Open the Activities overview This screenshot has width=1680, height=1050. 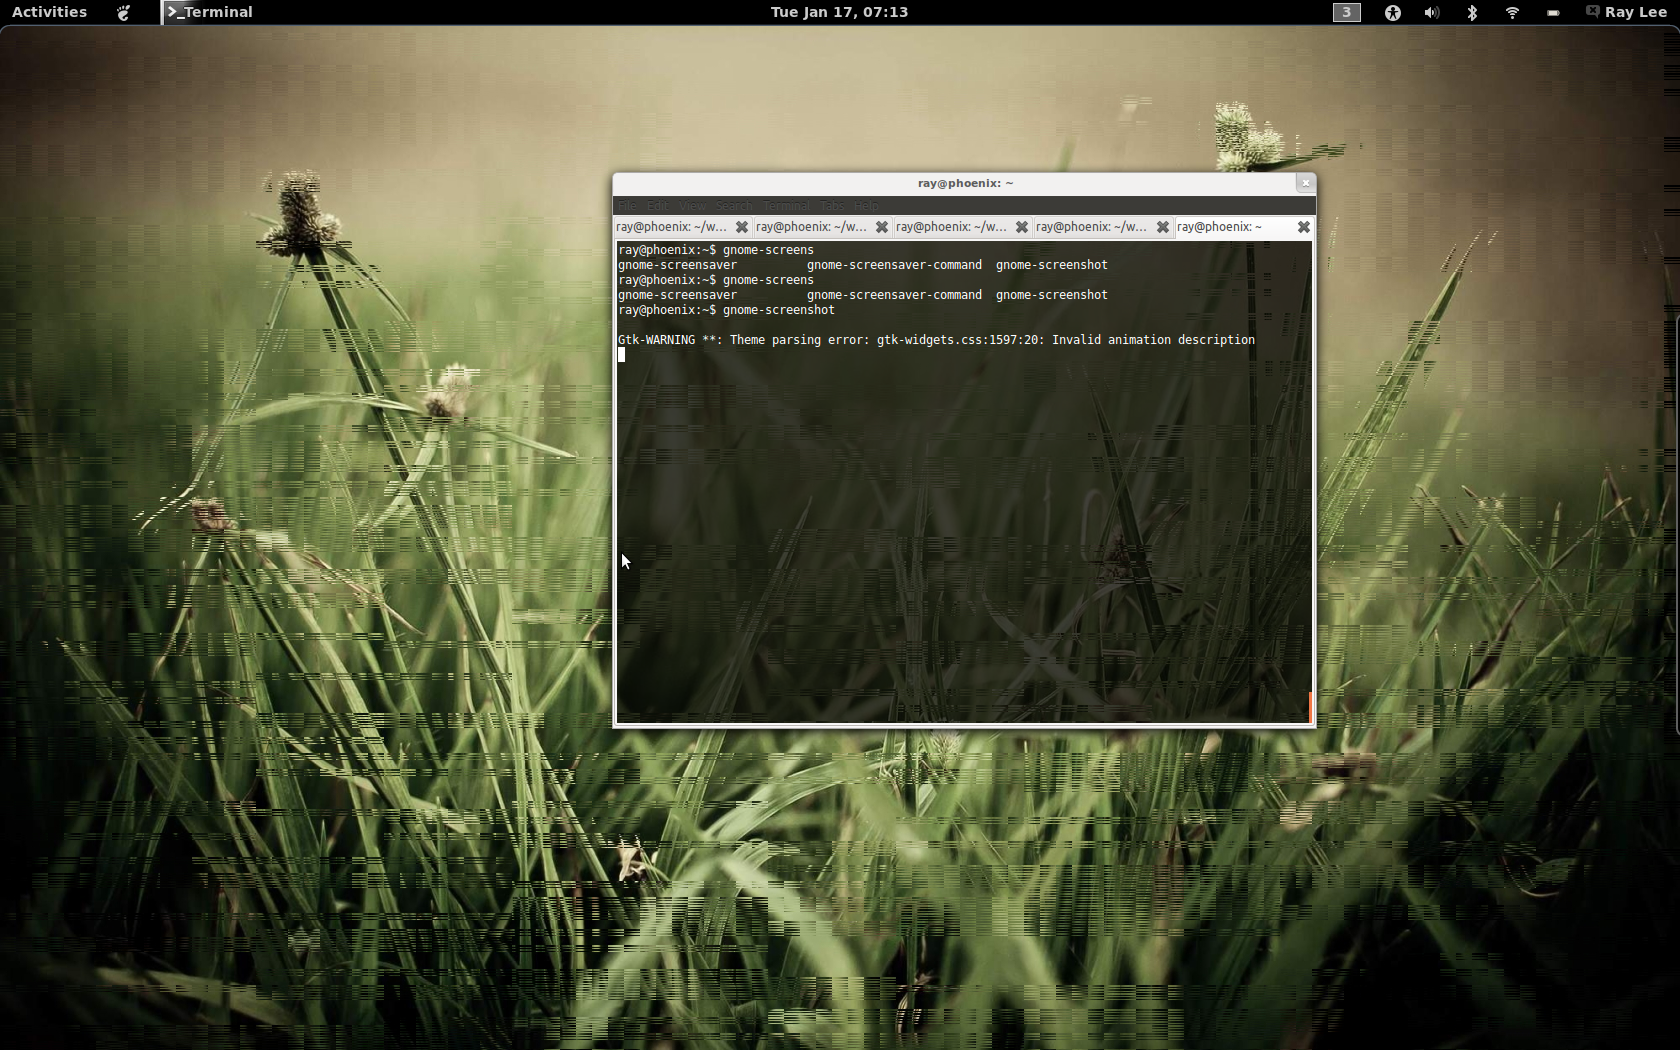coord(49,12)
